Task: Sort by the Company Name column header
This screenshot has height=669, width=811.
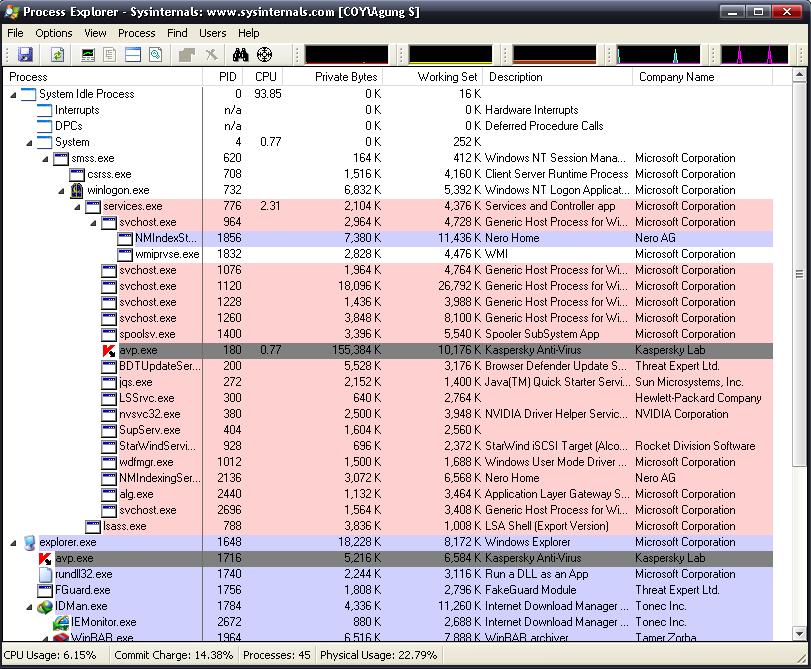Action: coord(702,77)
